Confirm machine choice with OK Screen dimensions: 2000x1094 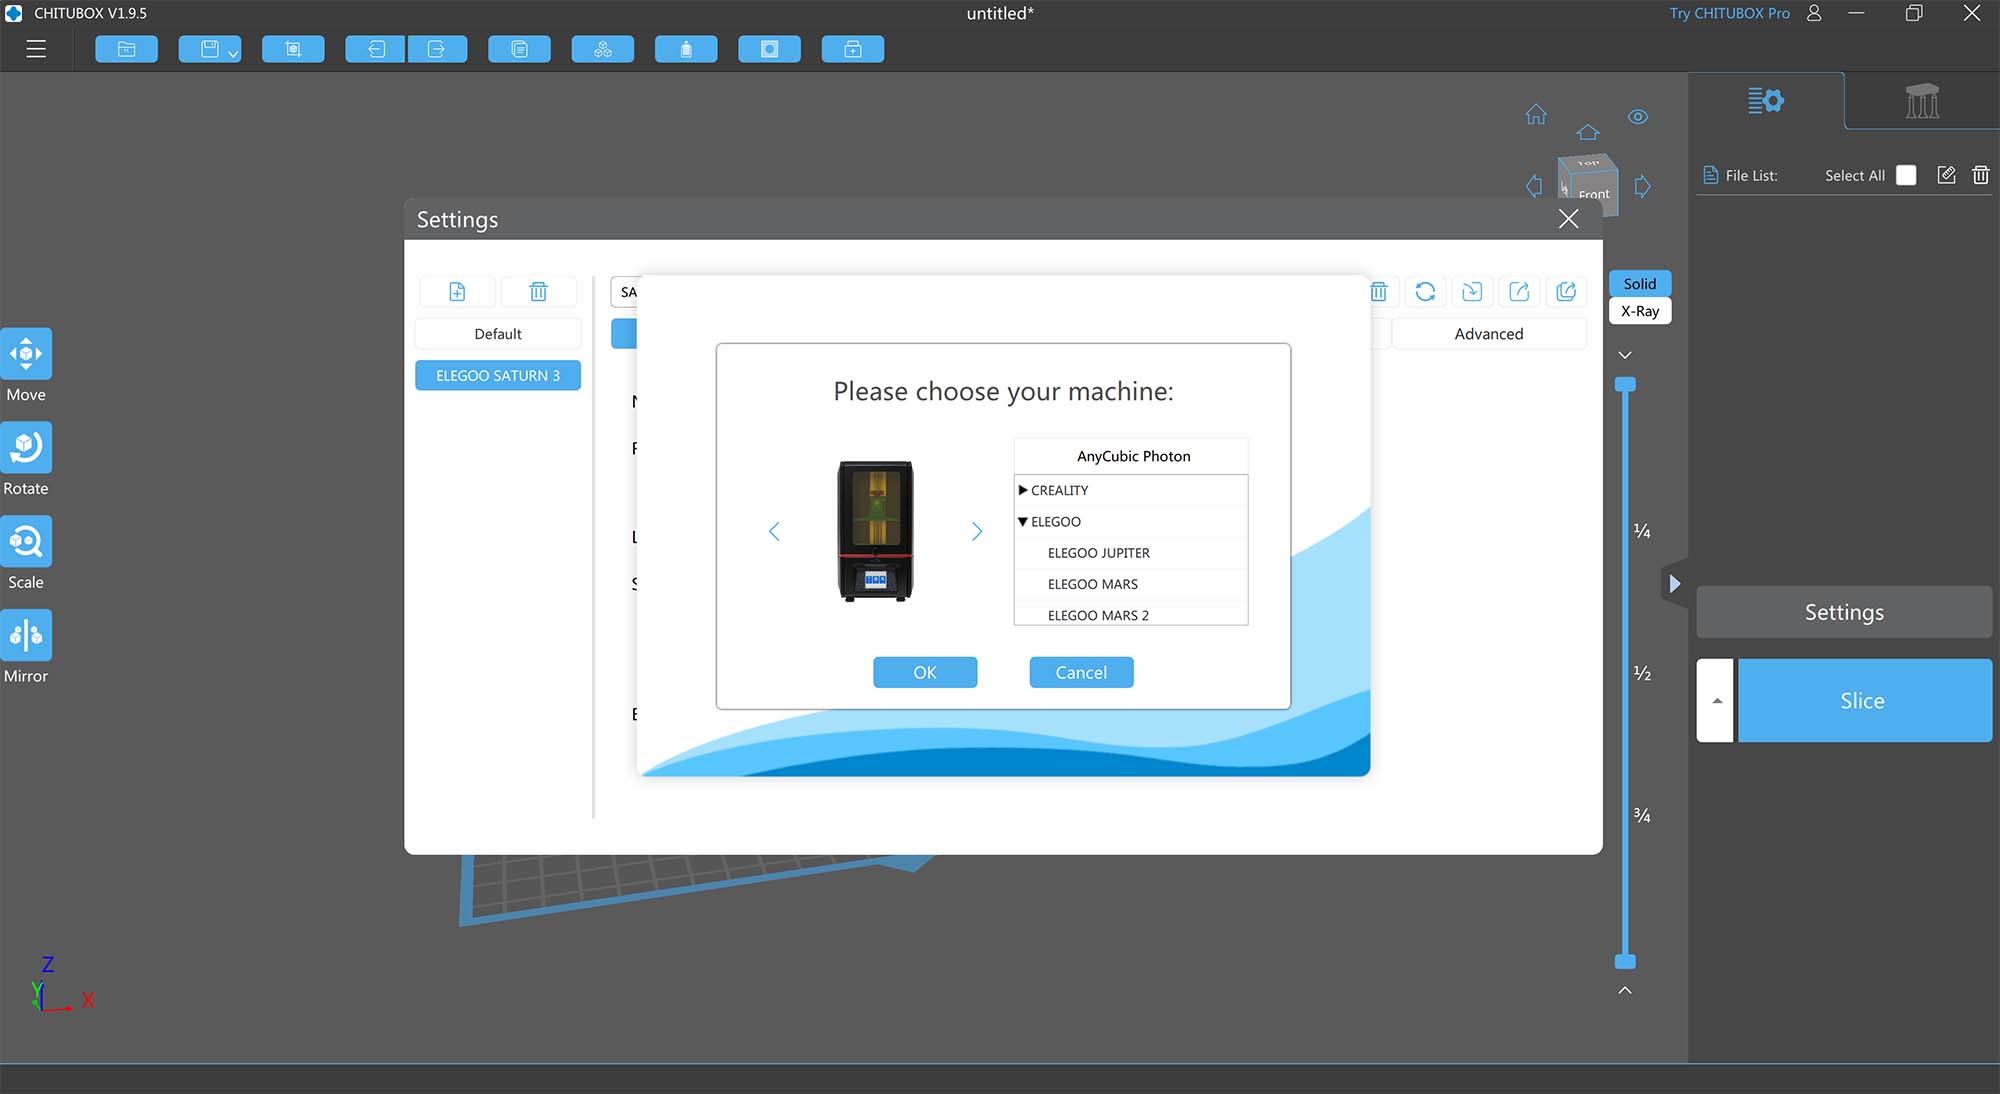tap(925, 672)
